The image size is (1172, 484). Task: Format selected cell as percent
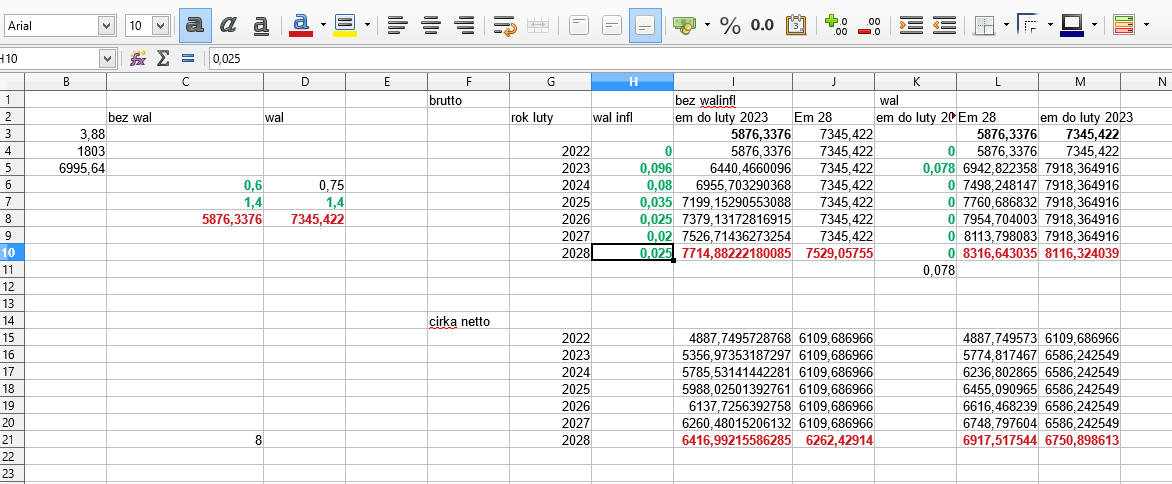click(x=730, y=25)
